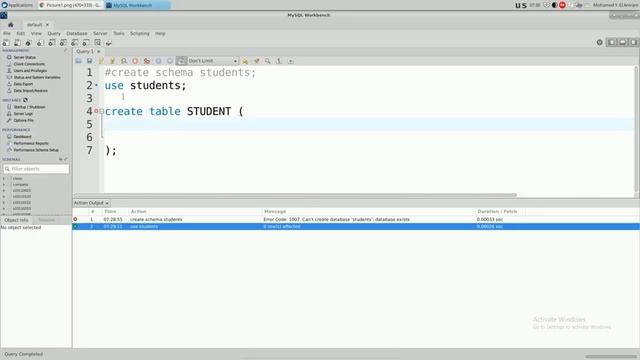The image size is (640, 360).
Task: Stop the running query red icon
Action: (135, 61)
